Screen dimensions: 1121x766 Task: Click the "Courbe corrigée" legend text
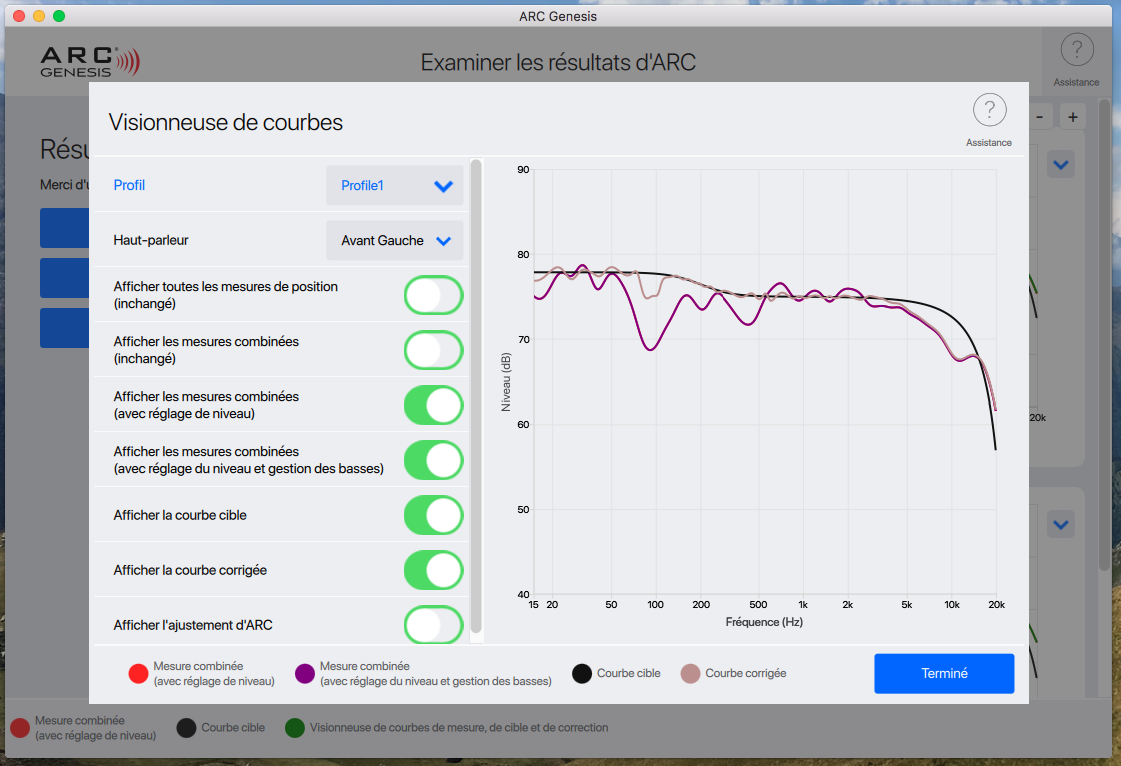746,674
